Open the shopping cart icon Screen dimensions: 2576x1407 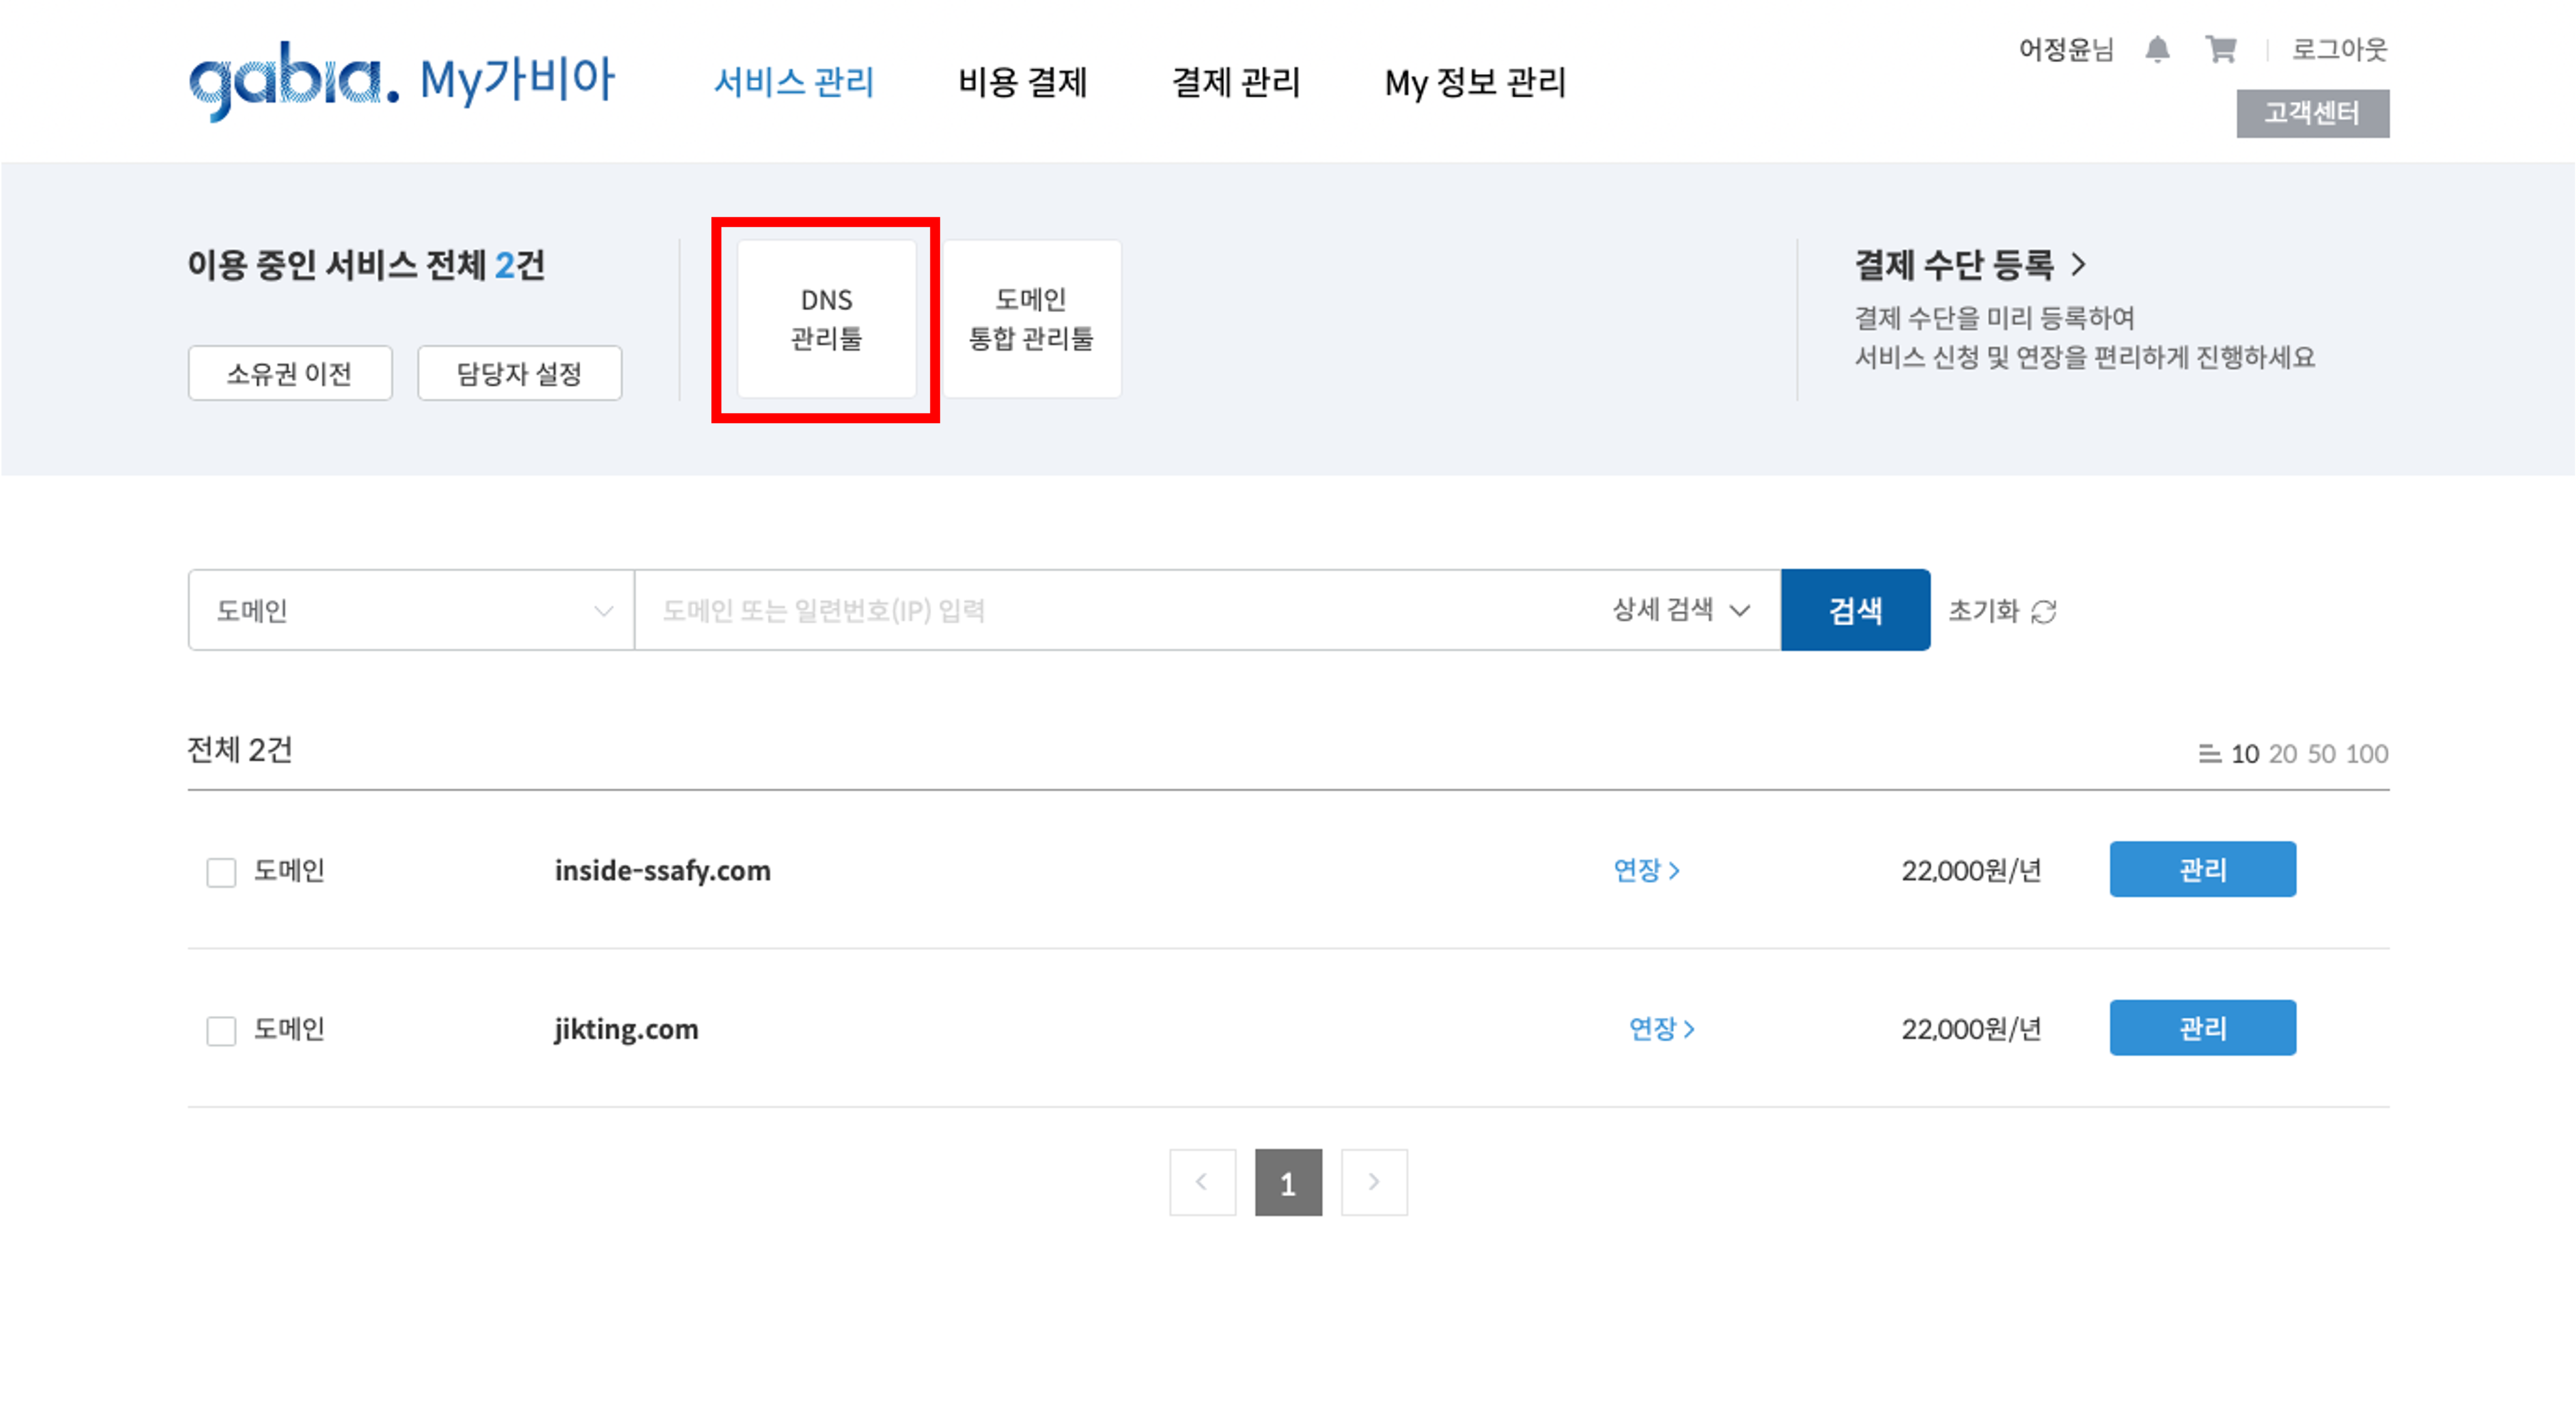(2220, 49)
